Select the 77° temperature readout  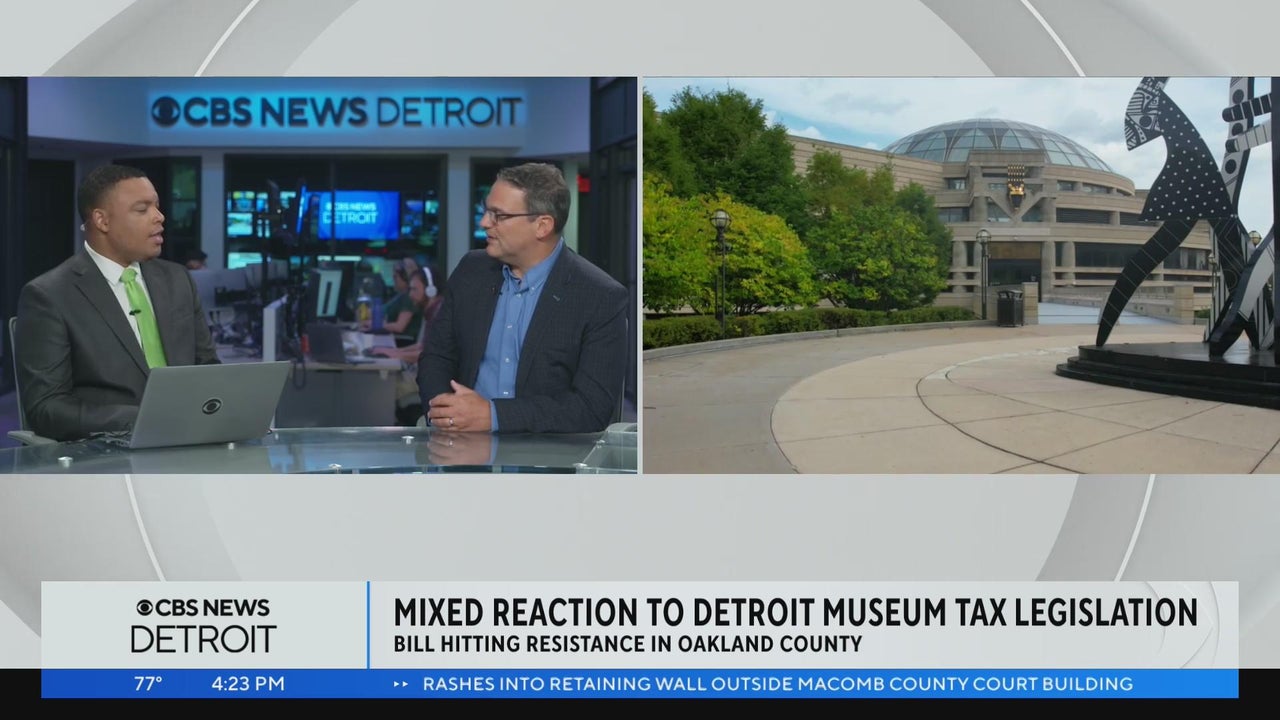click(148, 684)
